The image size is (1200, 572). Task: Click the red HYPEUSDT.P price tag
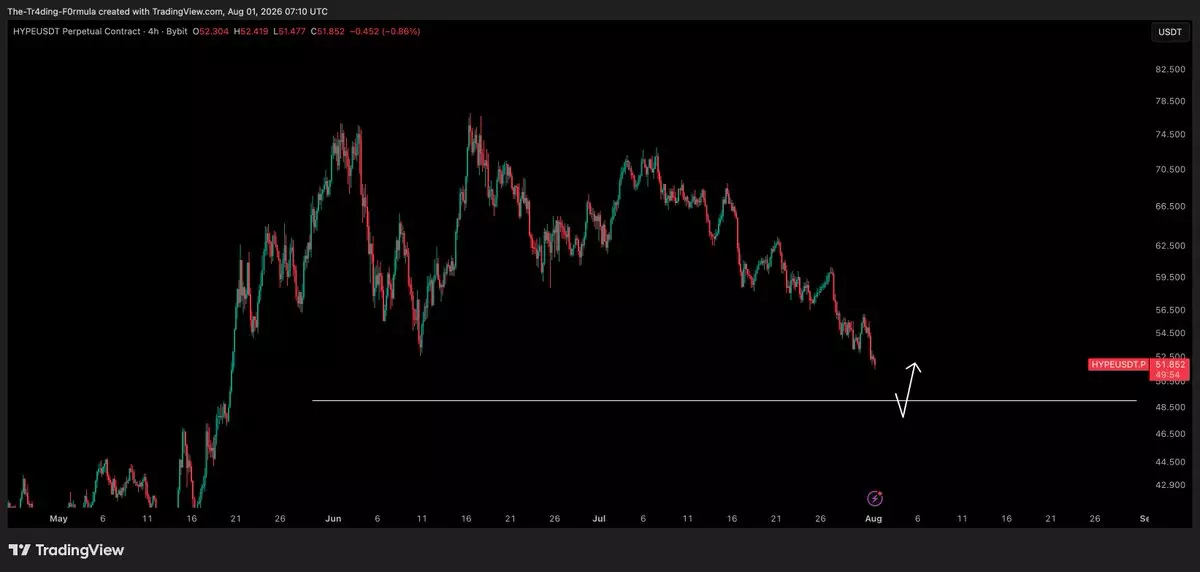[1118, 365]
